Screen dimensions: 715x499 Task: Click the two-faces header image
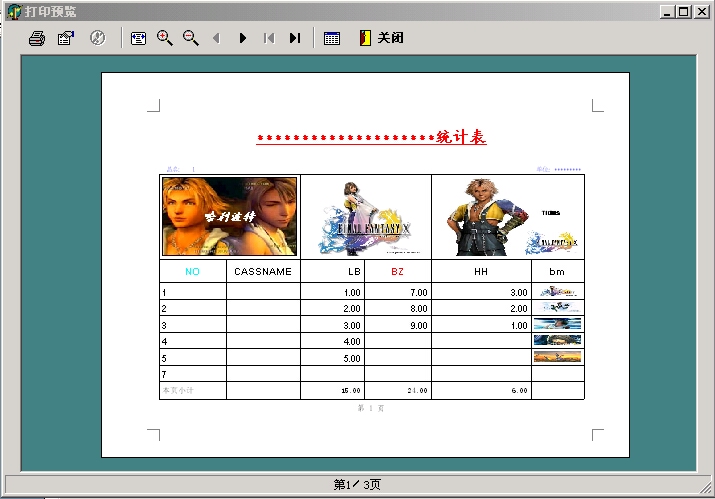click(229, 216)
